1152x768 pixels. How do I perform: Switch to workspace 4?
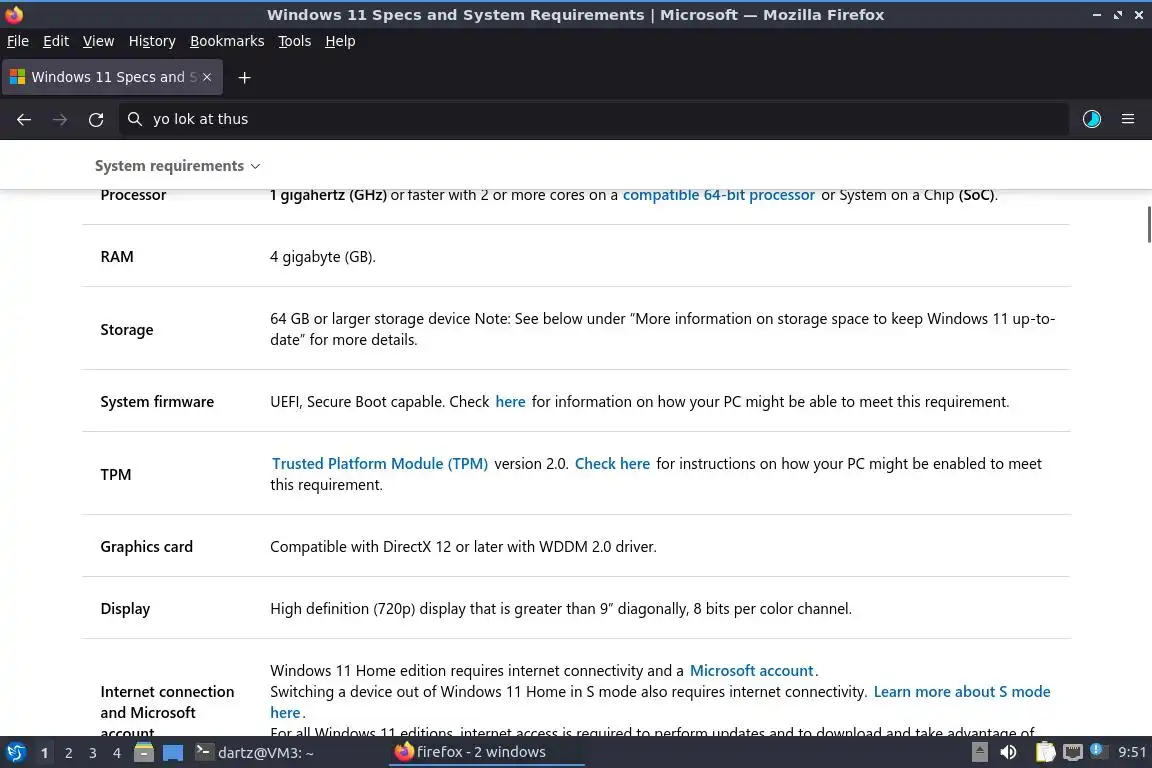[117, 753]
